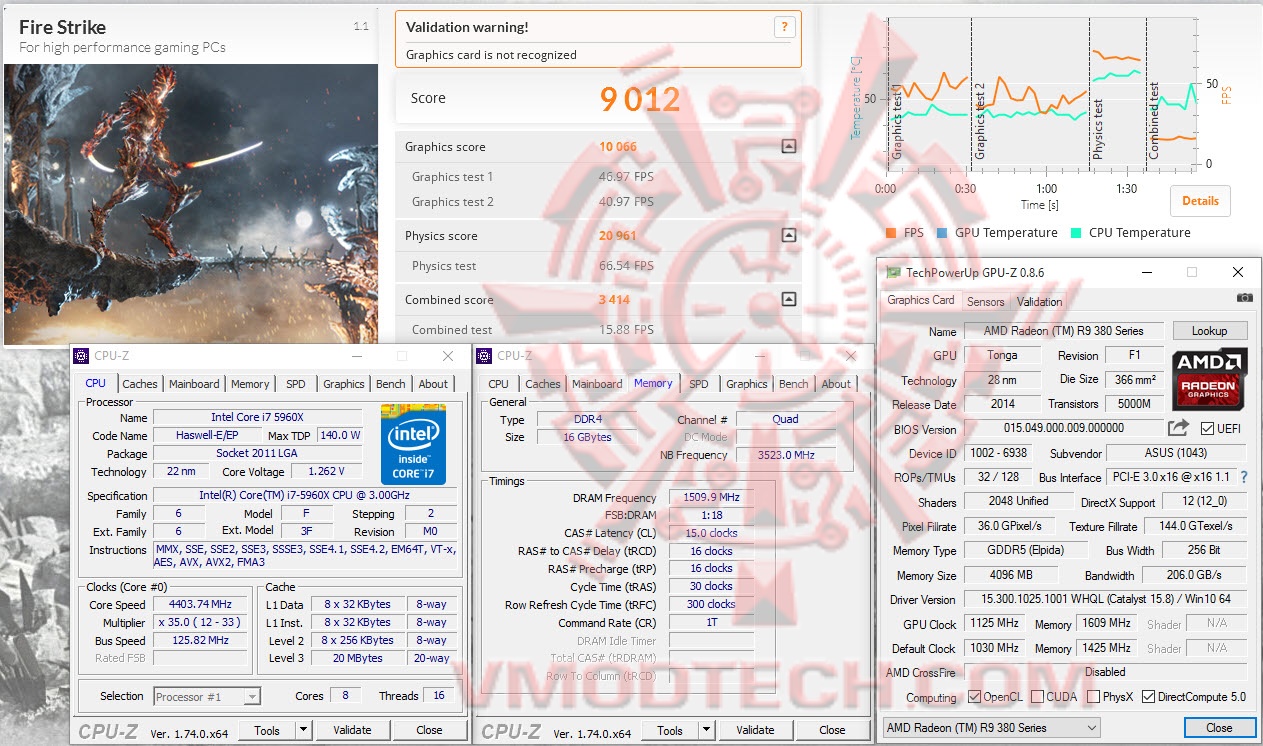Click the Bus Interface question mark icon
This screenshot has width=1263, height=746.
pos(1244,478)
